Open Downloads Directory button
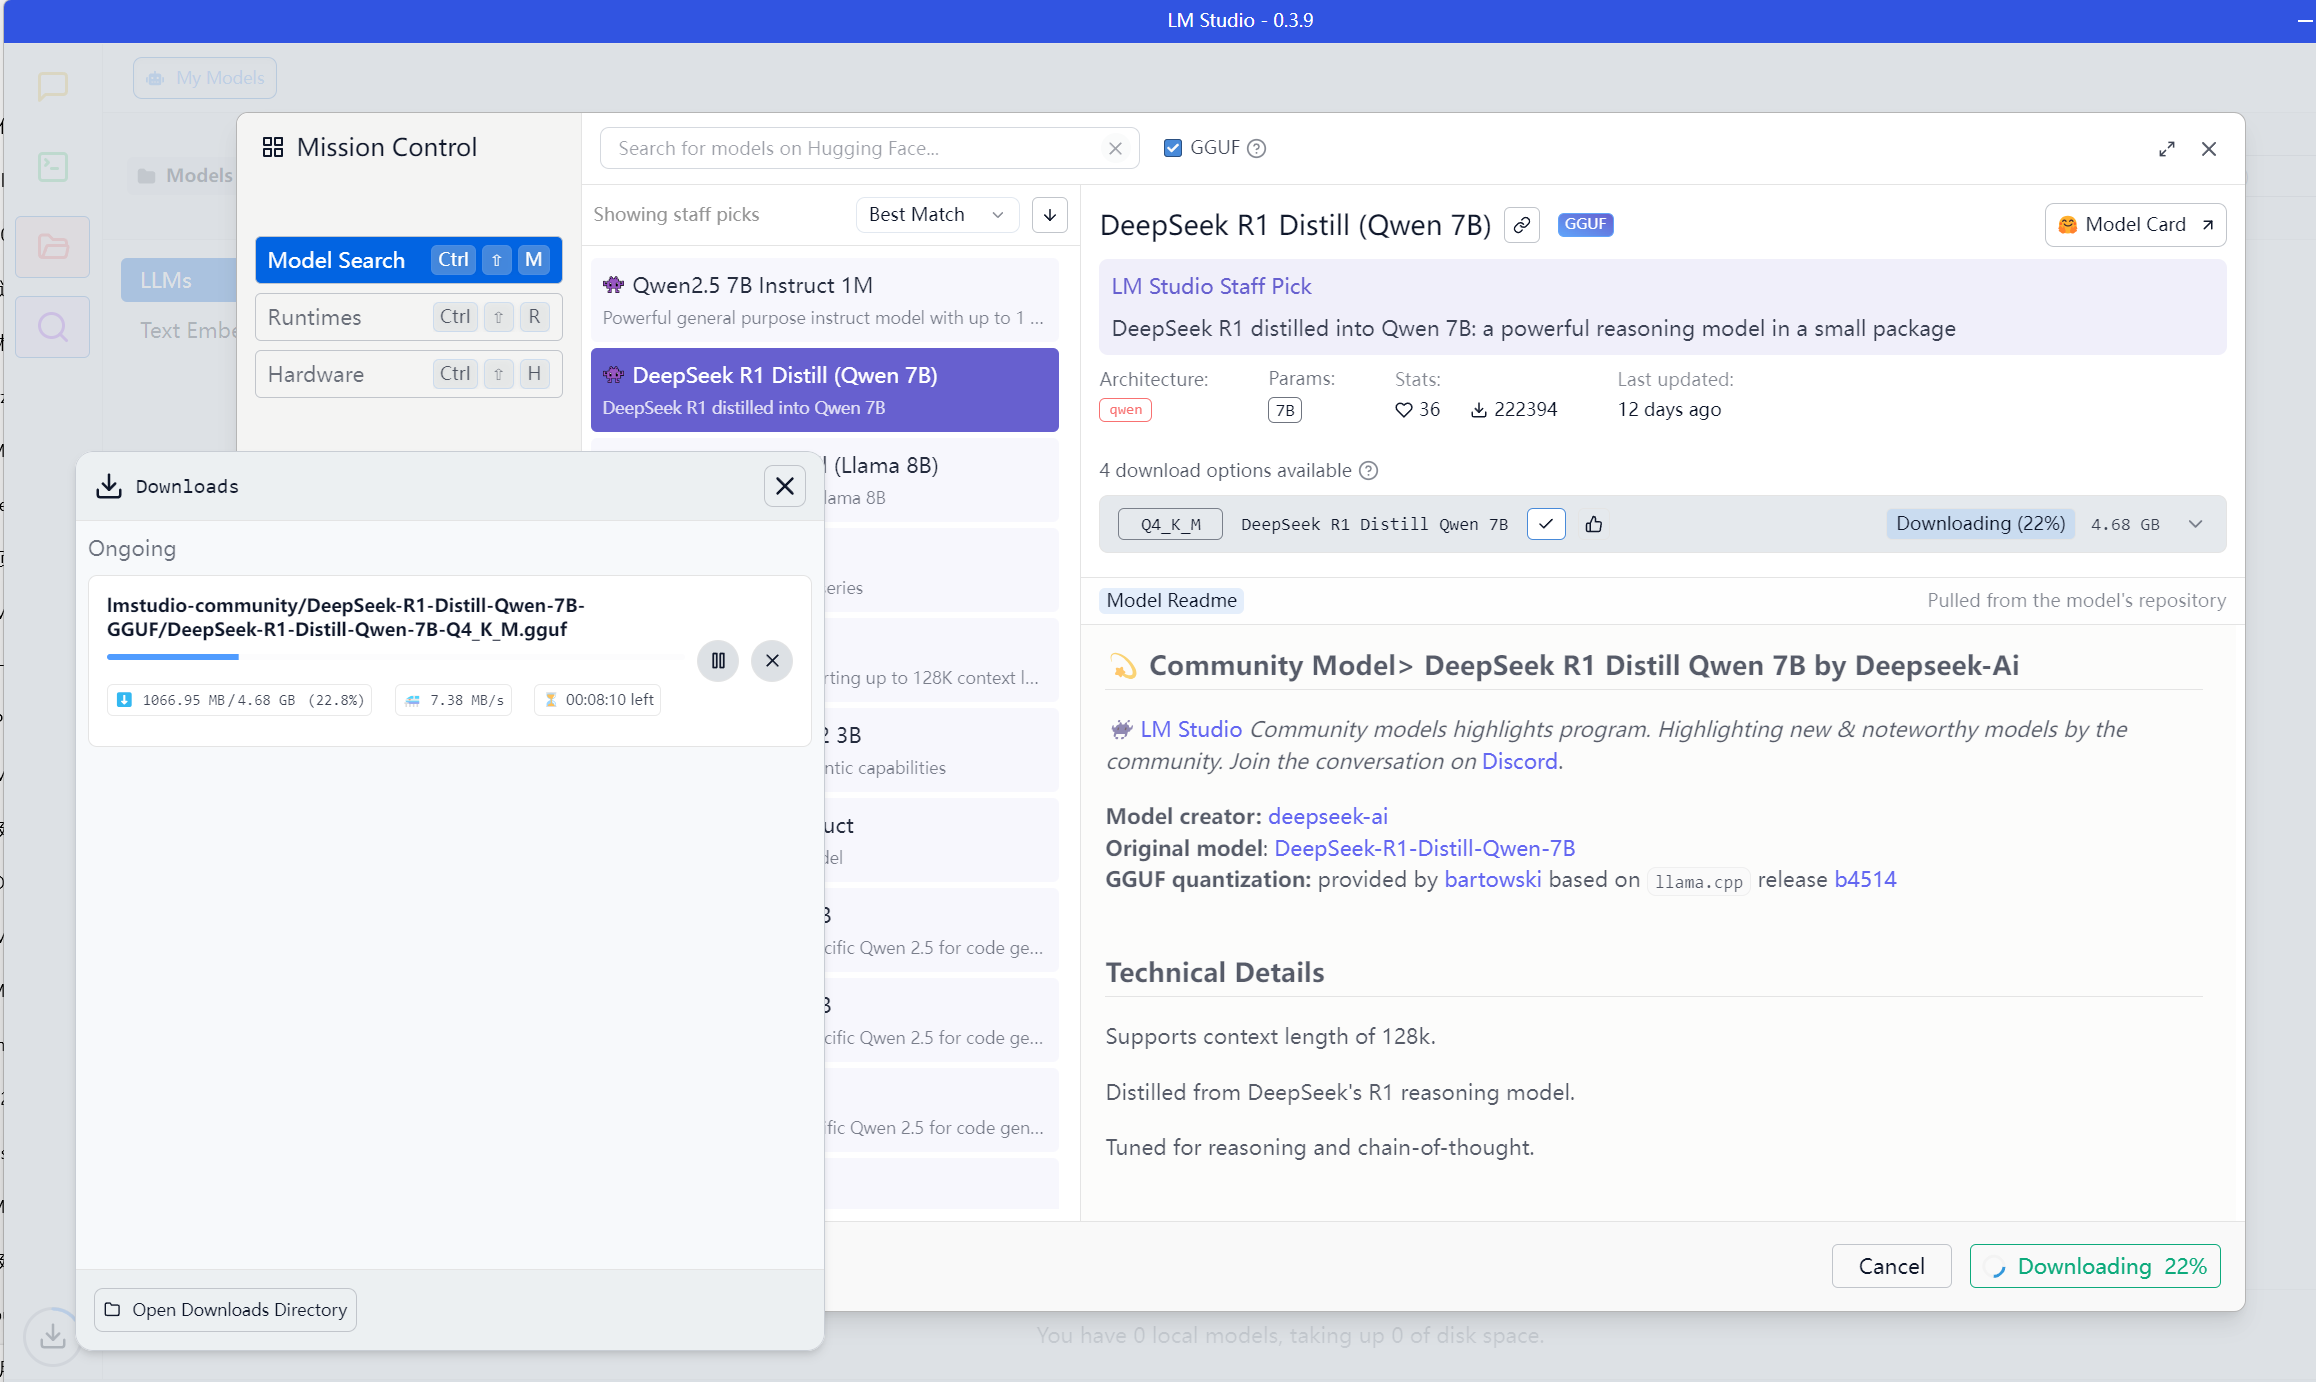2316x1382 pixels. click(x=226, y=1309)
